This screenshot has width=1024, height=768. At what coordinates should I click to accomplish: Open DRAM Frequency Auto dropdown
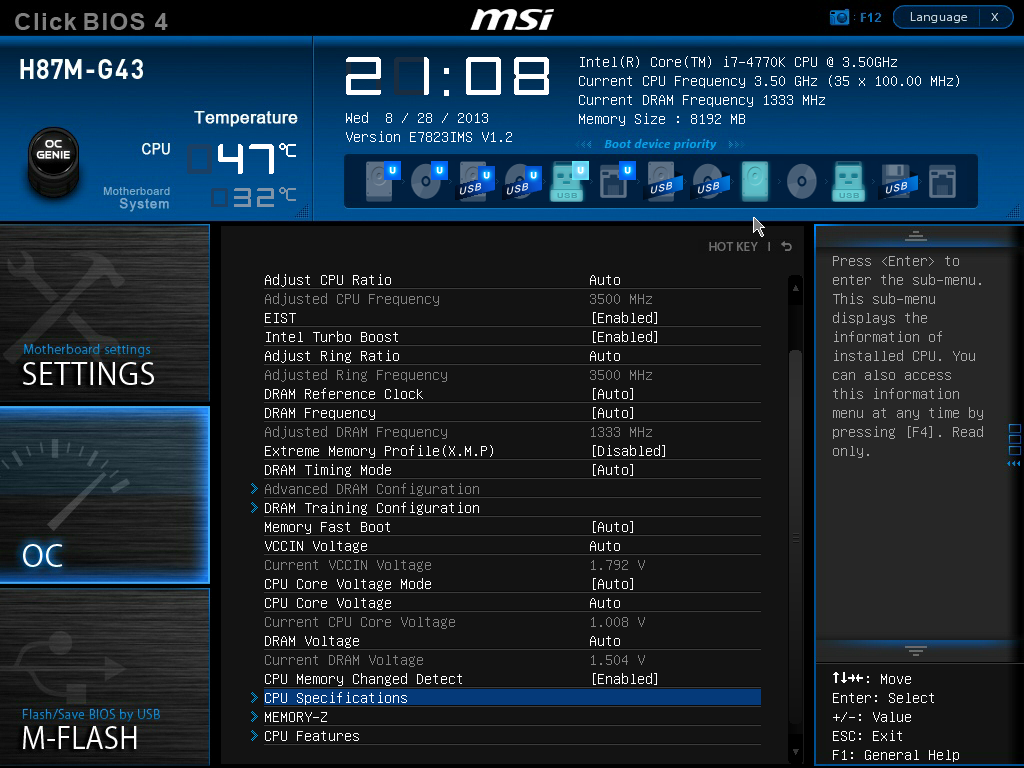click(613, 413)
